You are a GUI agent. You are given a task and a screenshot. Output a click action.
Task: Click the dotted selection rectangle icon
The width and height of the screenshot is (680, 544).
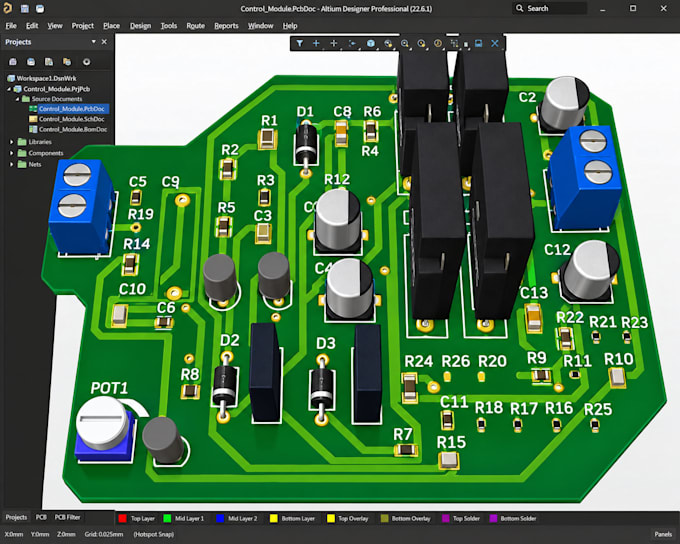[x=454, y=43]
